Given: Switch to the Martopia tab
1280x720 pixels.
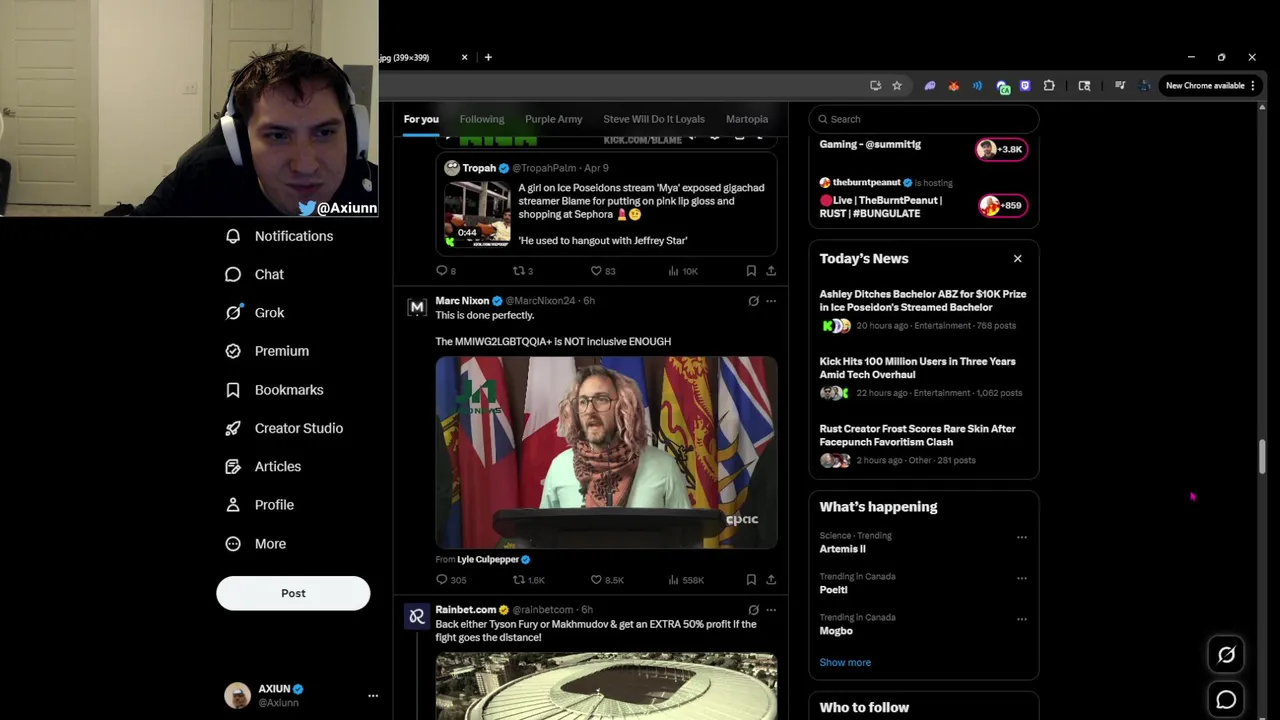Looking at the screenshot, I should pyautogui.click(x=747, y=119).
